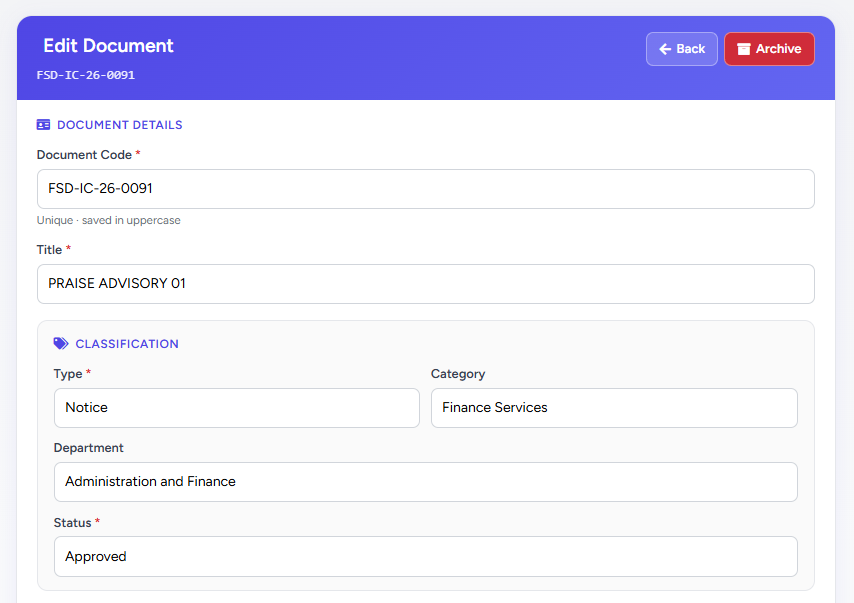
Task: Click the archive box icon
Action: pos(743,49)
